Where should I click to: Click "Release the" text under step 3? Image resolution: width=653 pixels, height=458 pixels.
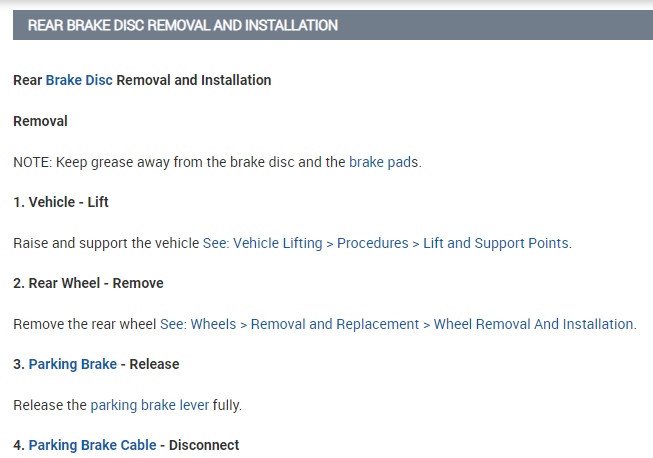50,405
